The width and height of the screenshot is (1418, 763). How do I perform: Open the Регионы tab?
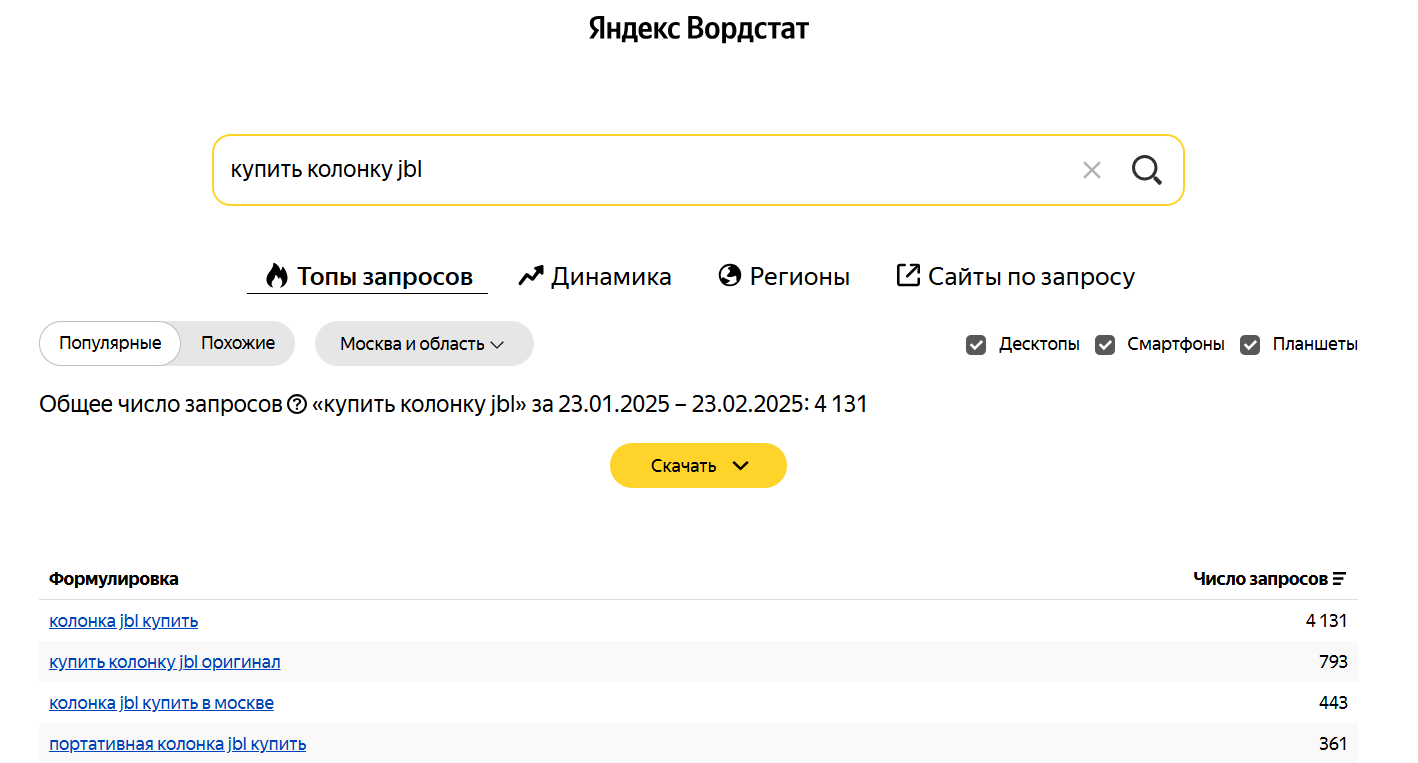pyautogui.click(x=800, y=276)
